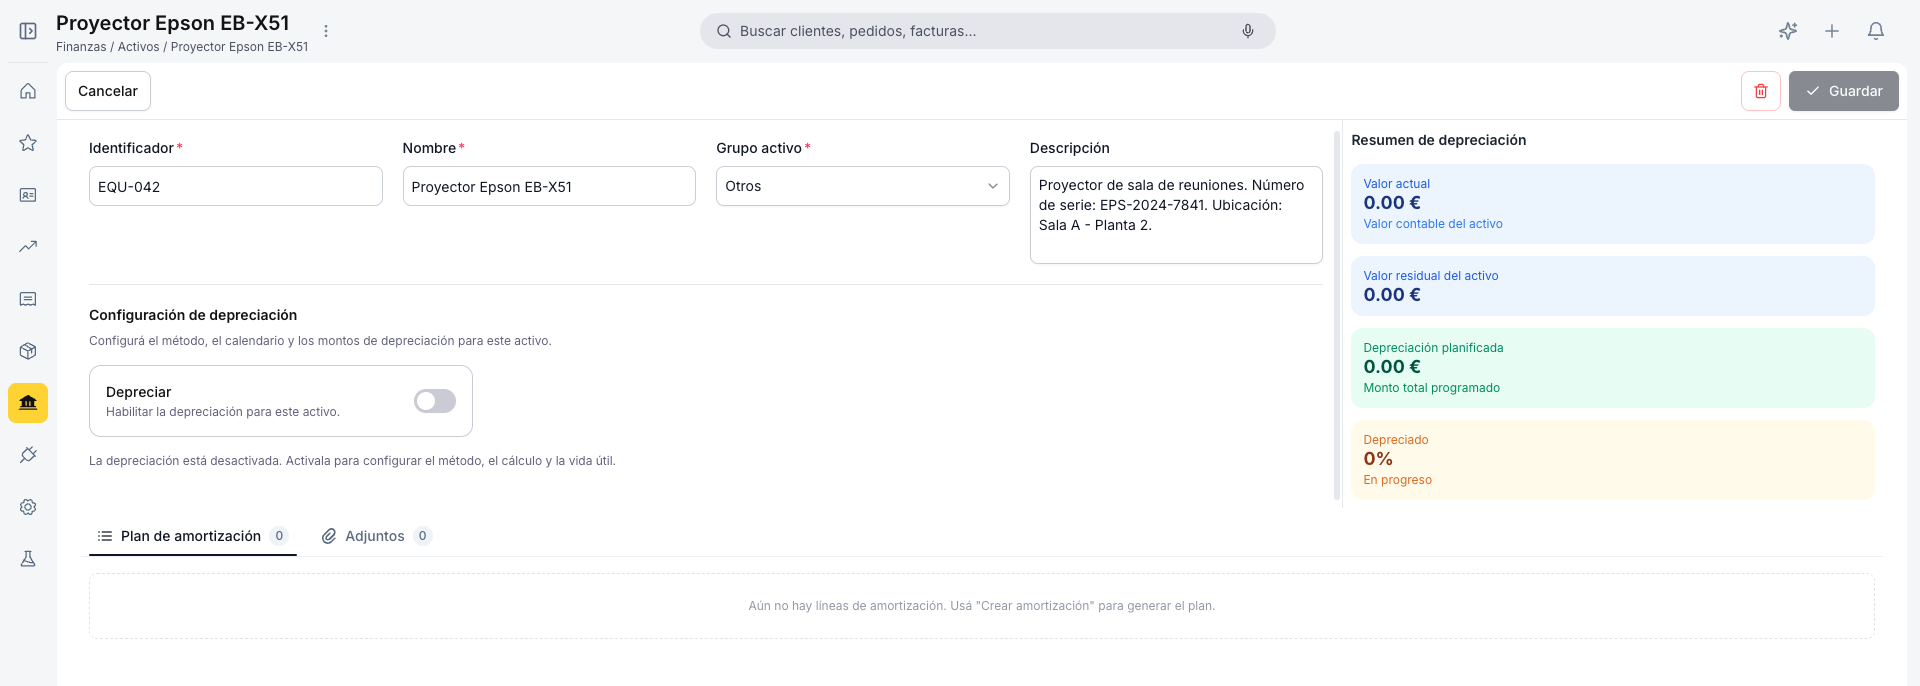This screenshot has width=1920, height=686.
Task: Toggle the sidebar panel icon
Action: pyautogui.click(x=28, y=31)
